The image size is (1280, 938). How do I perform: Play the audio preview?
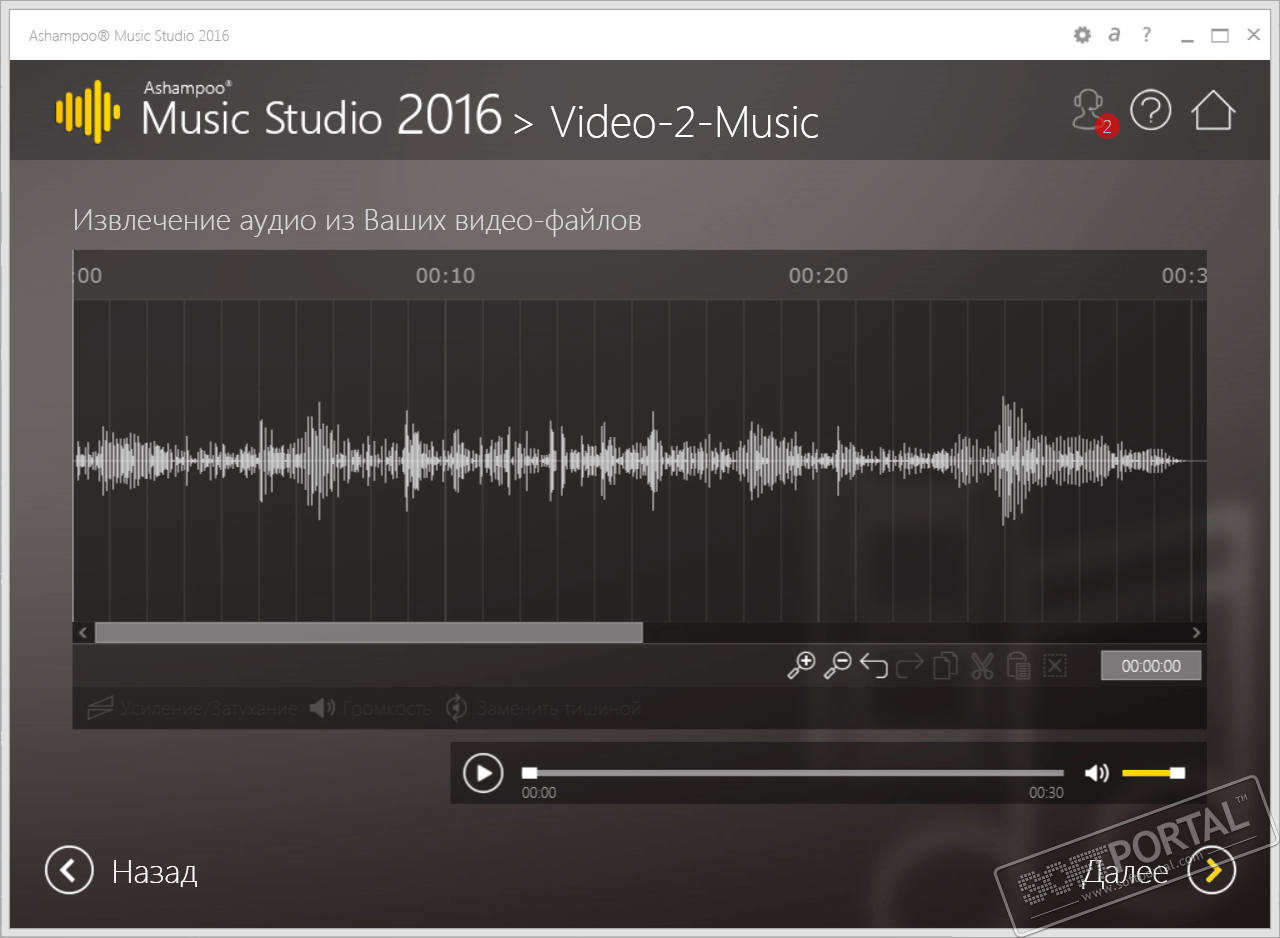point(483,773)
